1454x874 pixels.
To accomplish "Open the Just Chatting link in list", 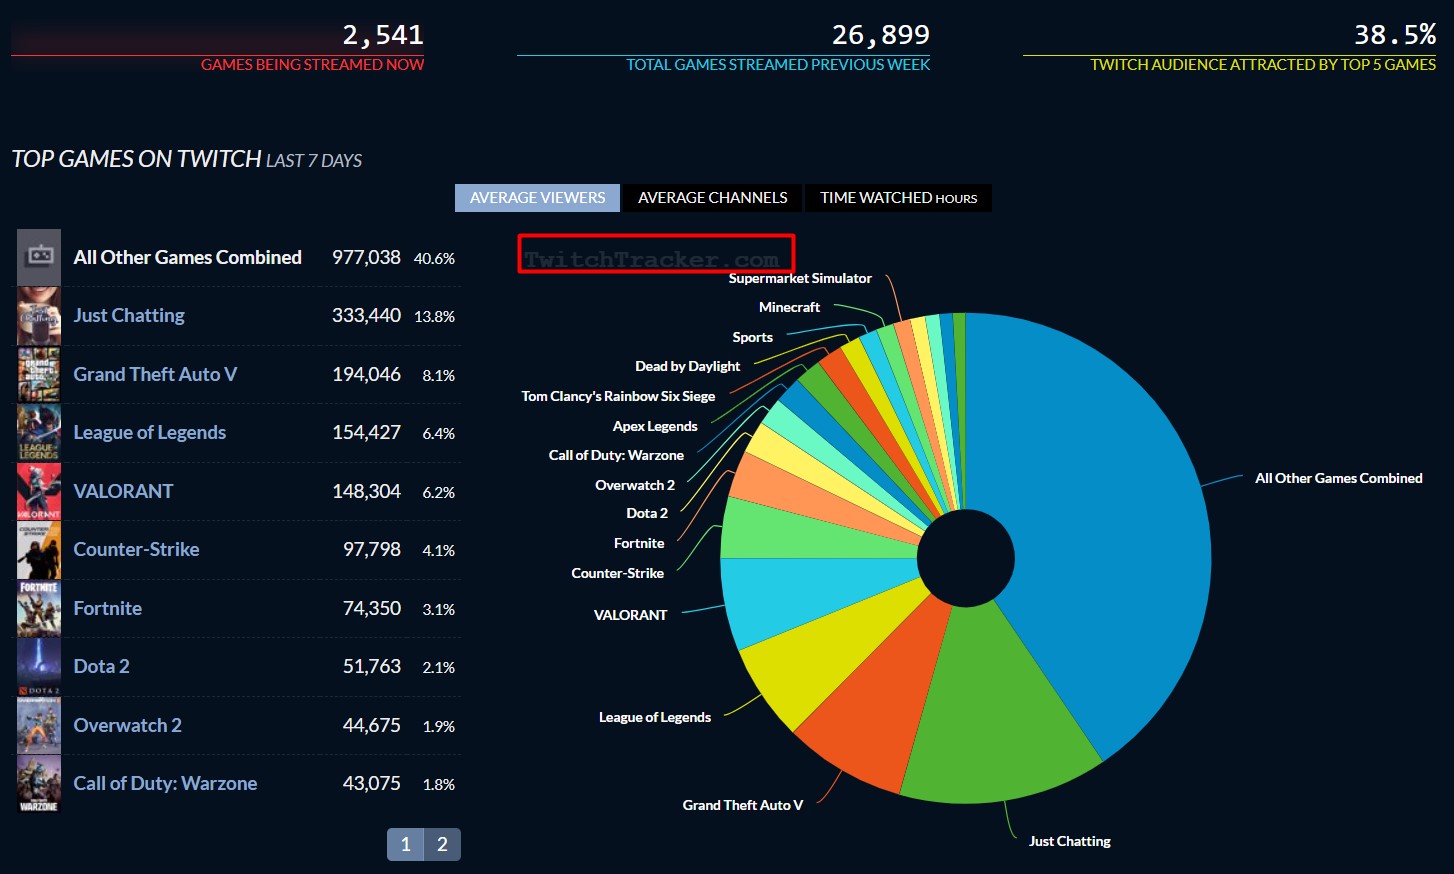I will pyautogui.click(x=129, y=315).
